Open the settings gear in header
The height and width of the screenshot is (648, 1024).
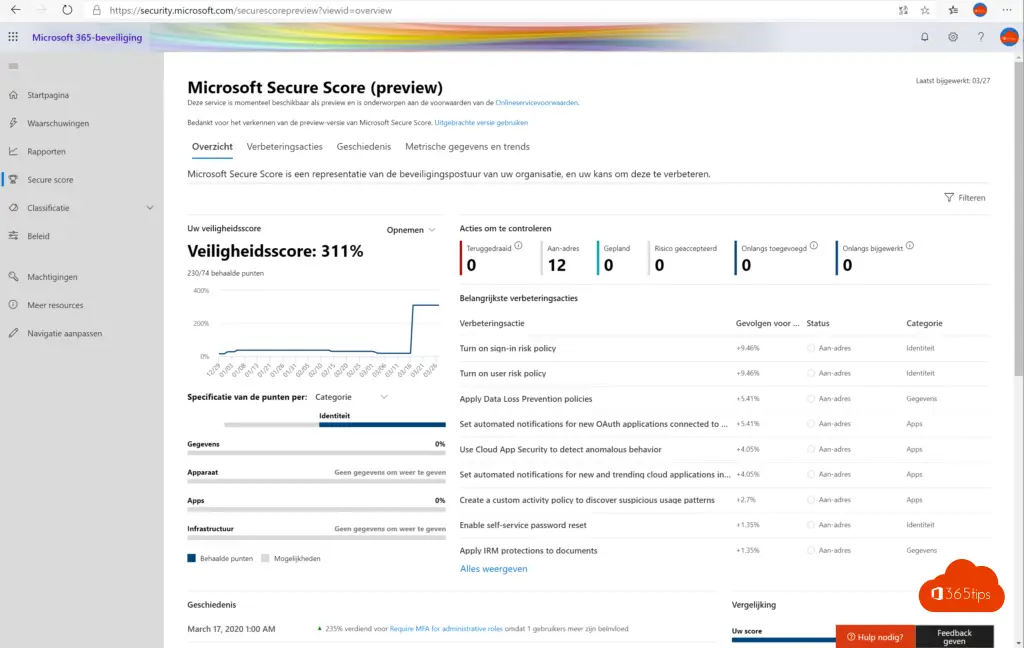click(x=953, y=37)
